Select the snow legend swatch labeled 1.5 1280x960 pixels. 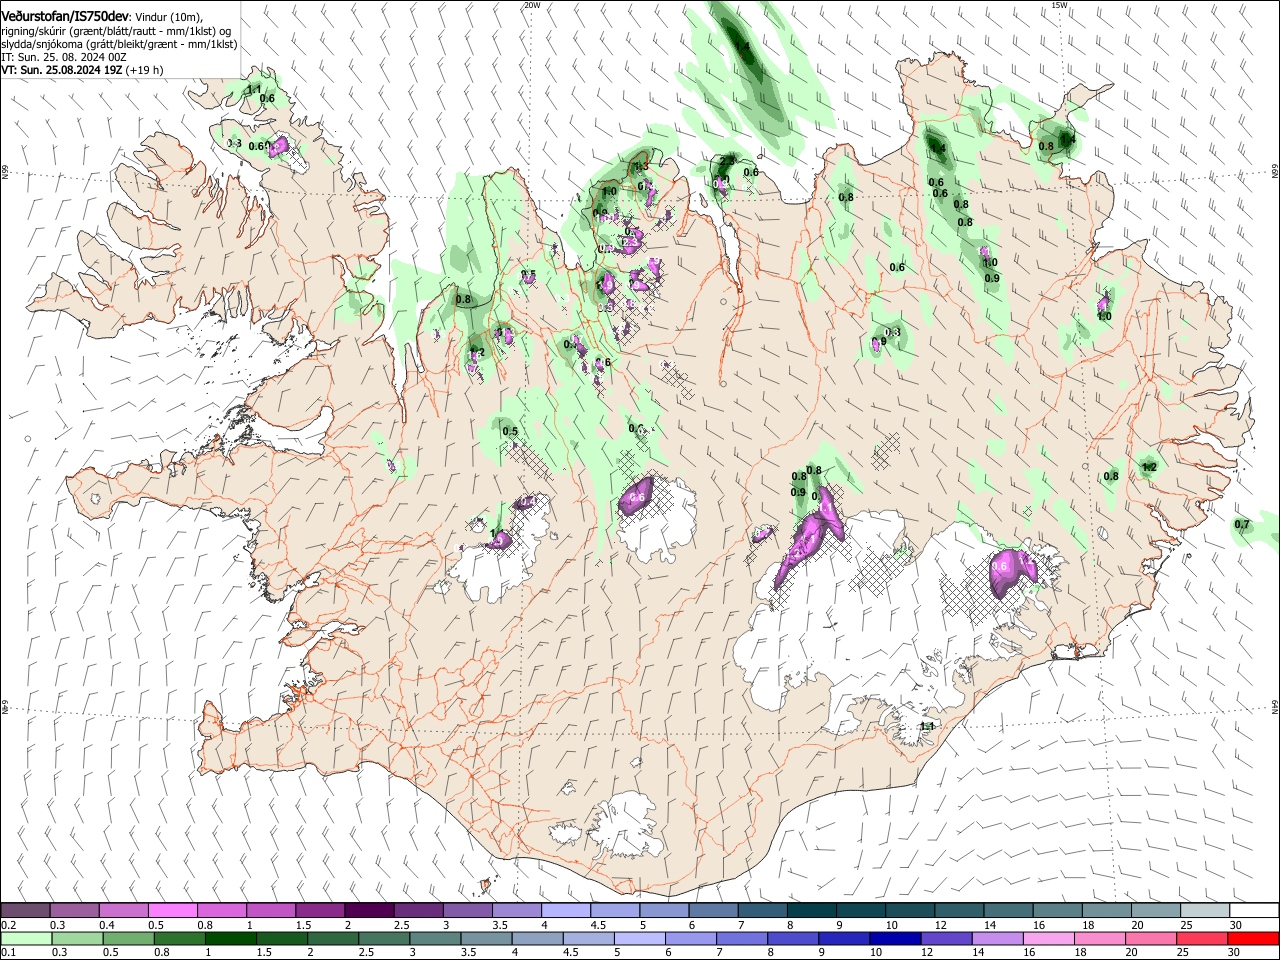pos(319,910)
